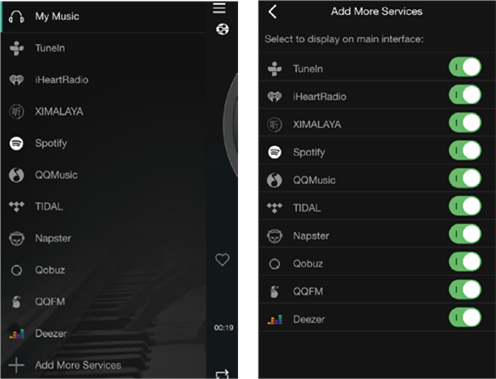Screen dimensions: 496x379
Task: Disable XIMALAYA on main interface
Action: coord(465,123)
